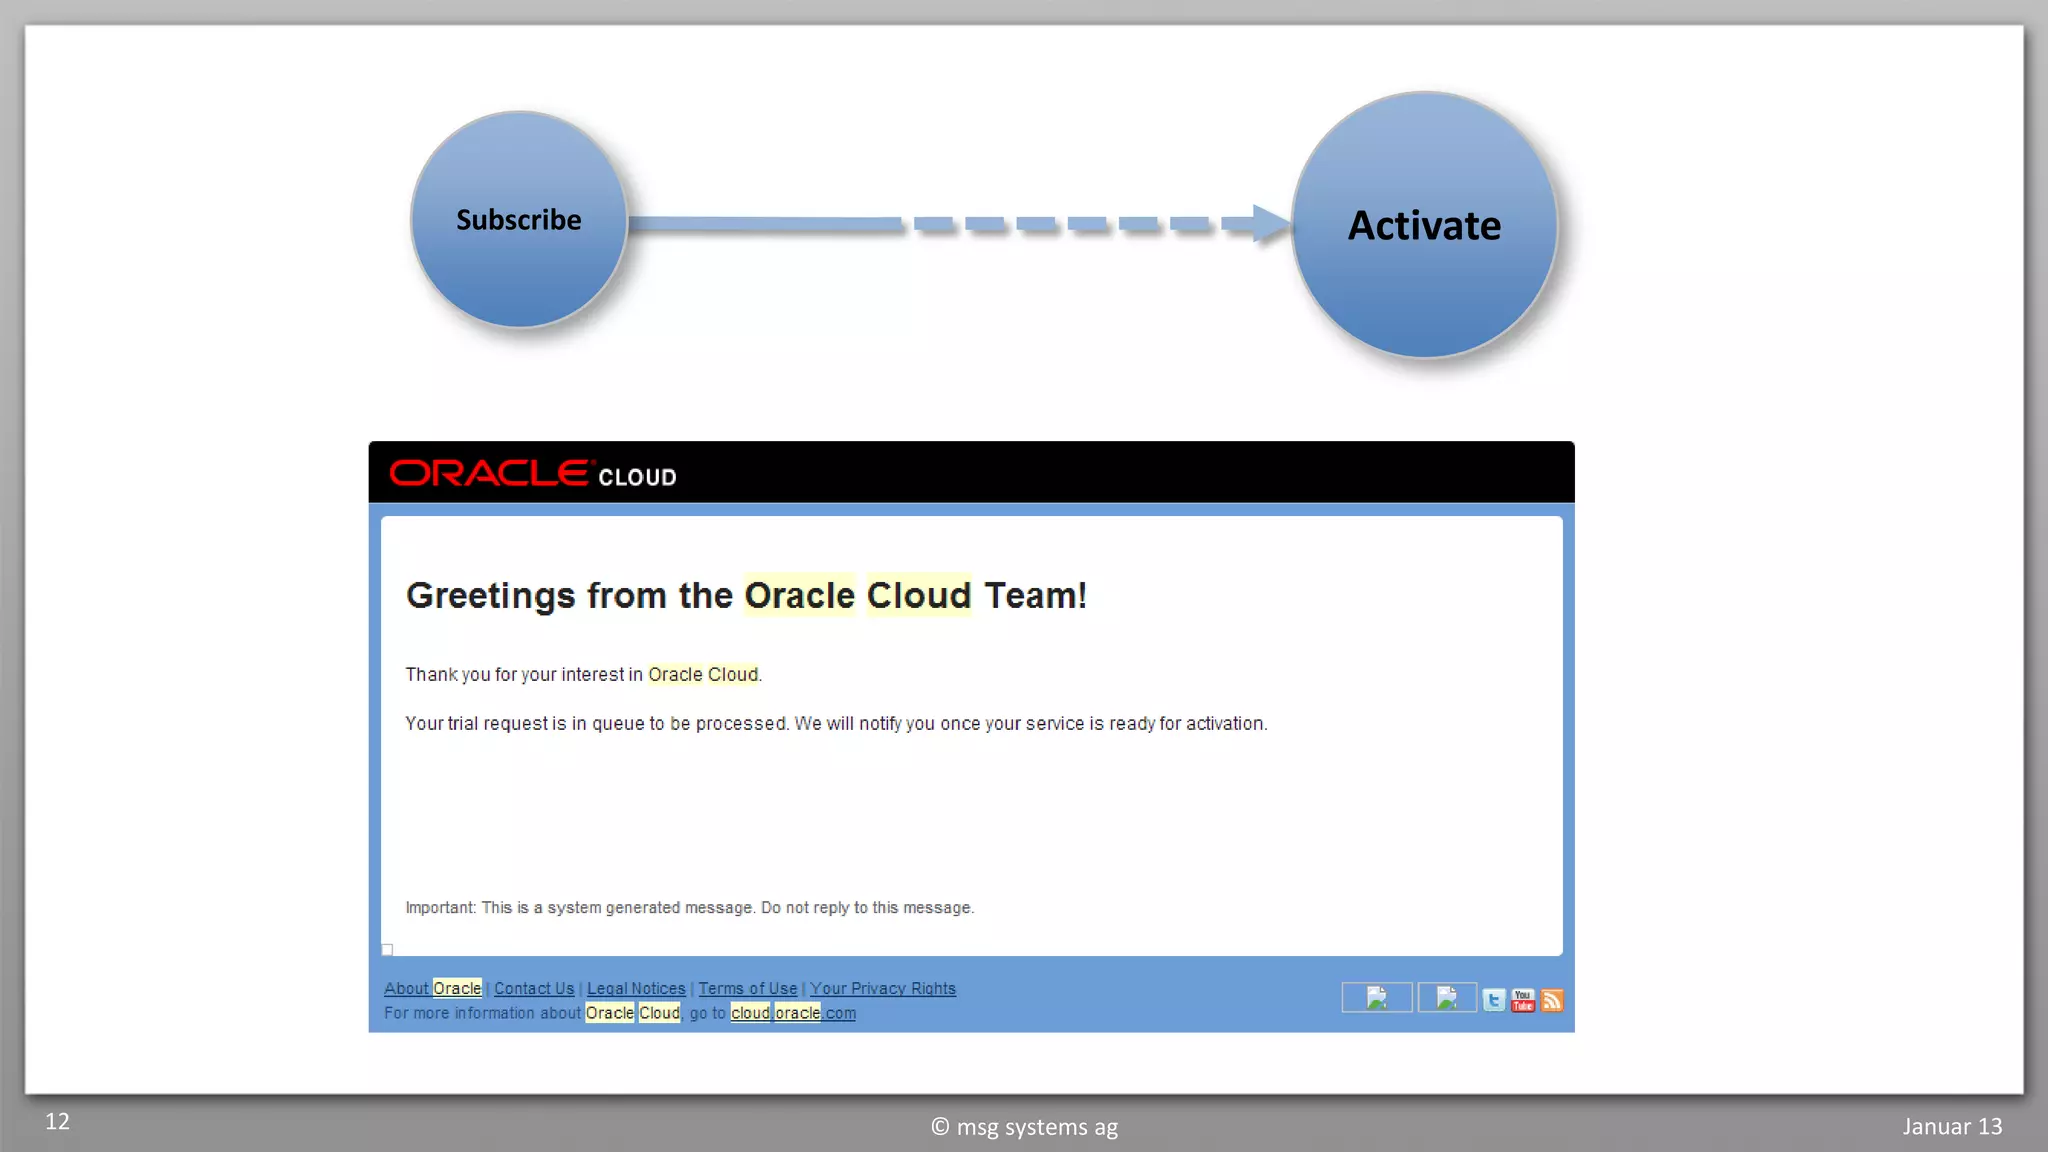This screenshot has height=1152, width=2048.
Task: Click the 'Januar 13' date text
Action: tap(1952, 1126)
